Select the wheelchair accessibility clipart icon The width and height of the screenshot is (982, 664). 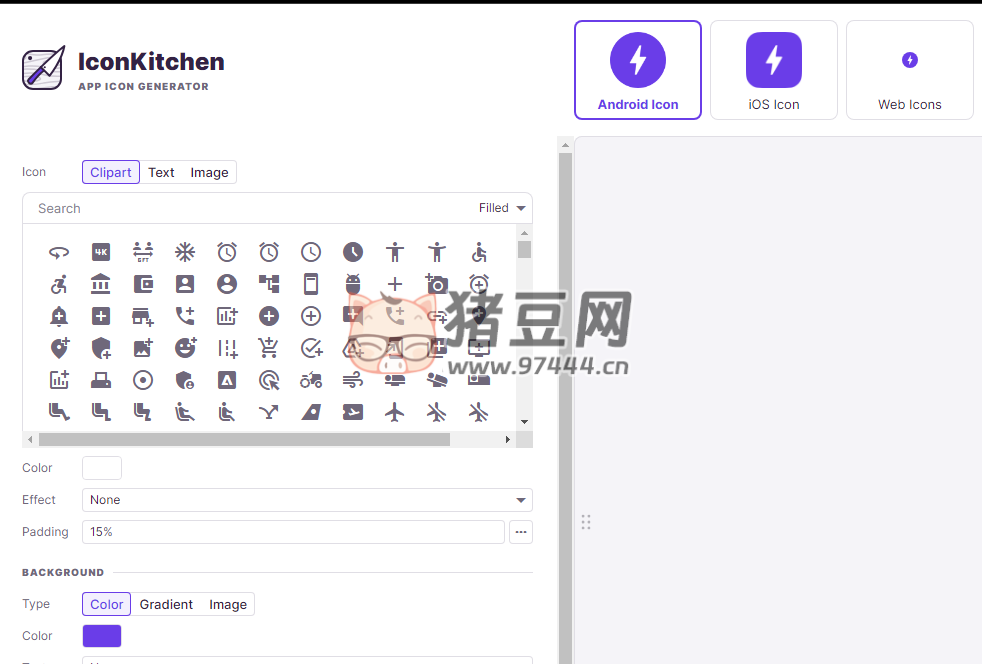coord(478,252)
